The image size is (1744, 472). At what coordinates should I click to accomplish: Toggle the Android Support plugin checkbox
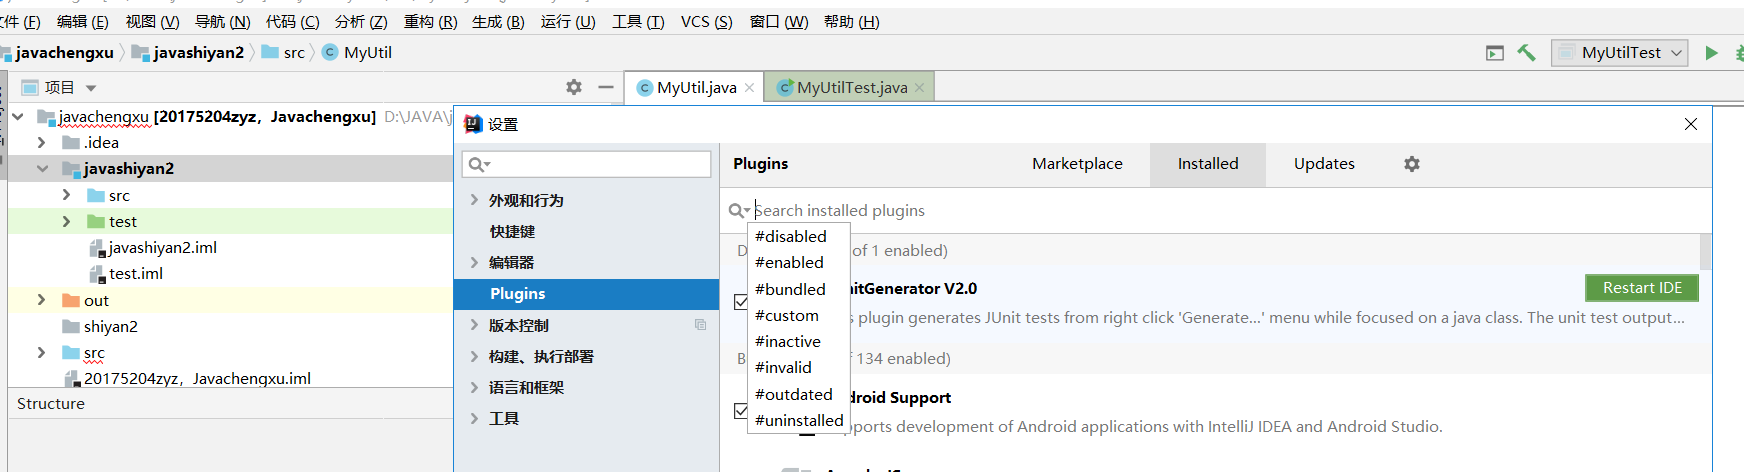click(x=741, y=410)
